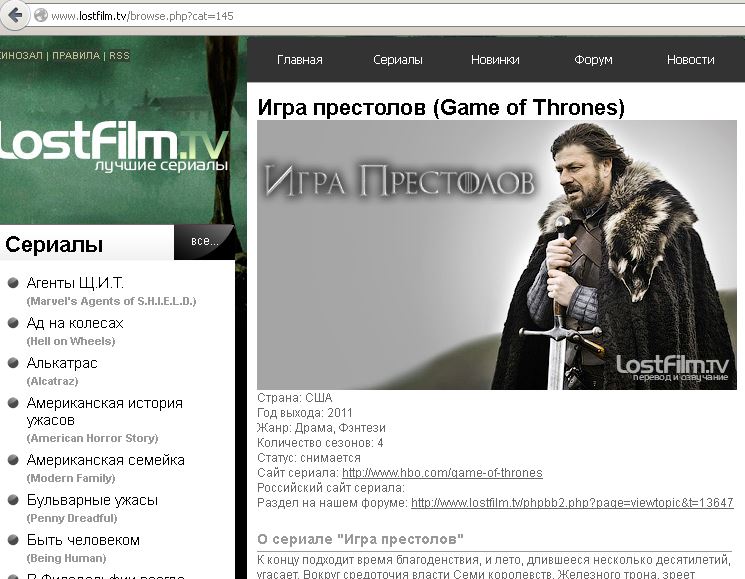This screenshot has height=579, width=745.
Task: Click the RSS link in header
Action: (119, 56)
